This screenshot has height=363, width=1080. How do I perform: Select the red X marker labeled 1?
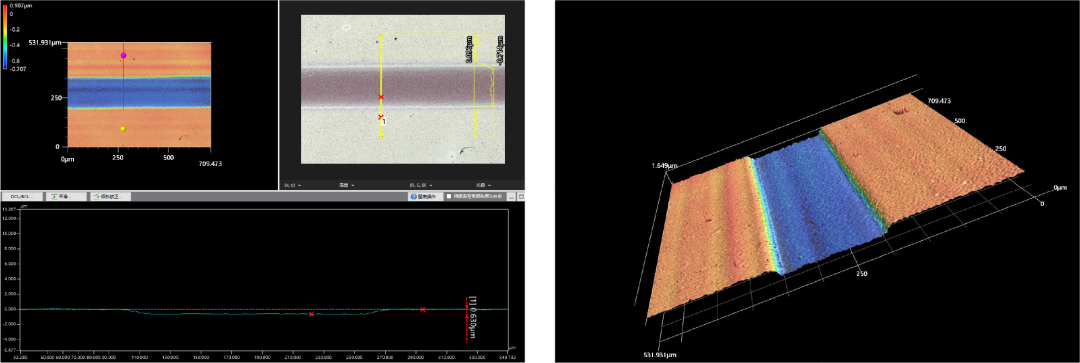coord(381,117)
